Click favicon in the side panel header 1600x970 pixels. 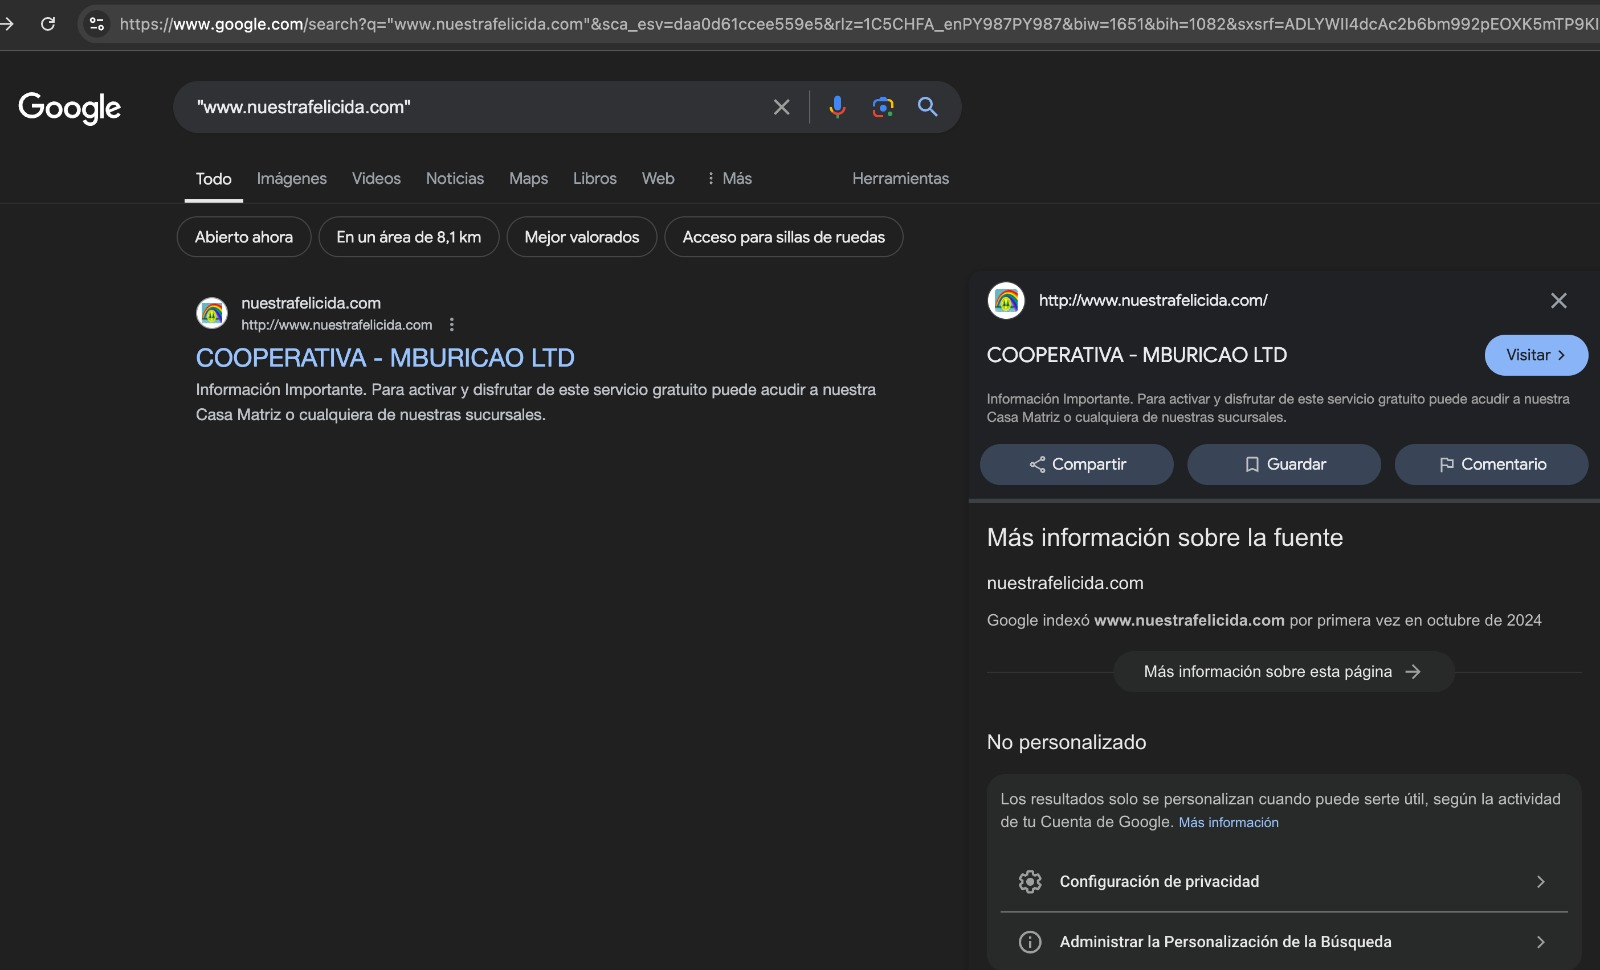[x=1006, y=300]
